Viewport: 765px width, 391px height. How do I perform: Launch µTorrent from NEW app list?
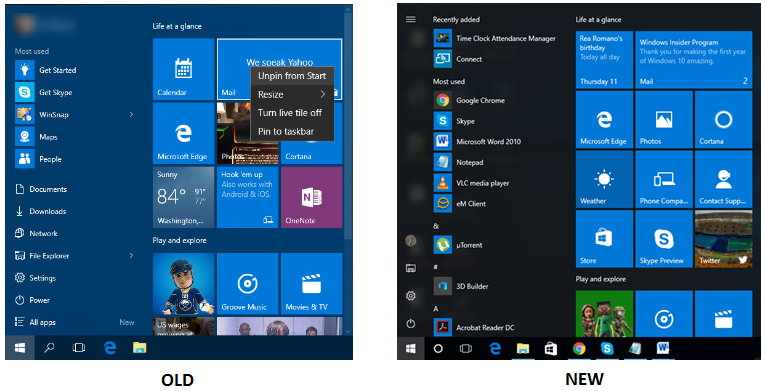pos(458,245)
